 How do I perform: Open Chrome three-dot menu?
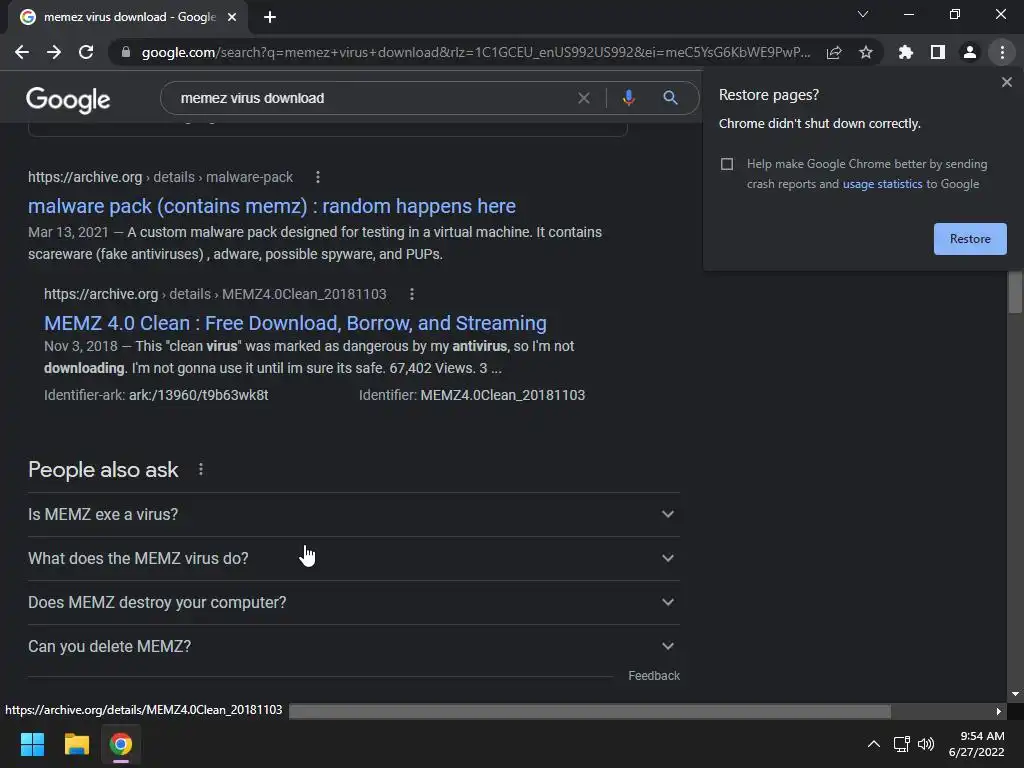(1002, 52)
